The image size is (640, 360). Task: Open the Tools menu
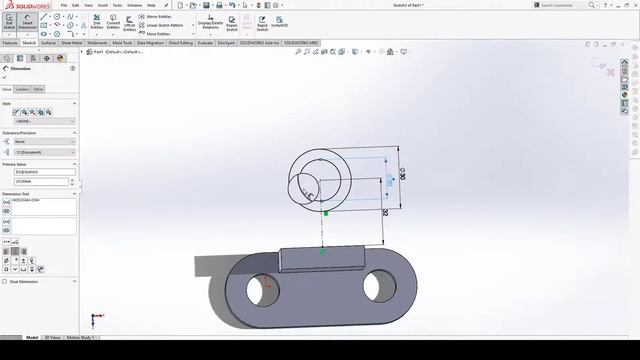(117, 5)
